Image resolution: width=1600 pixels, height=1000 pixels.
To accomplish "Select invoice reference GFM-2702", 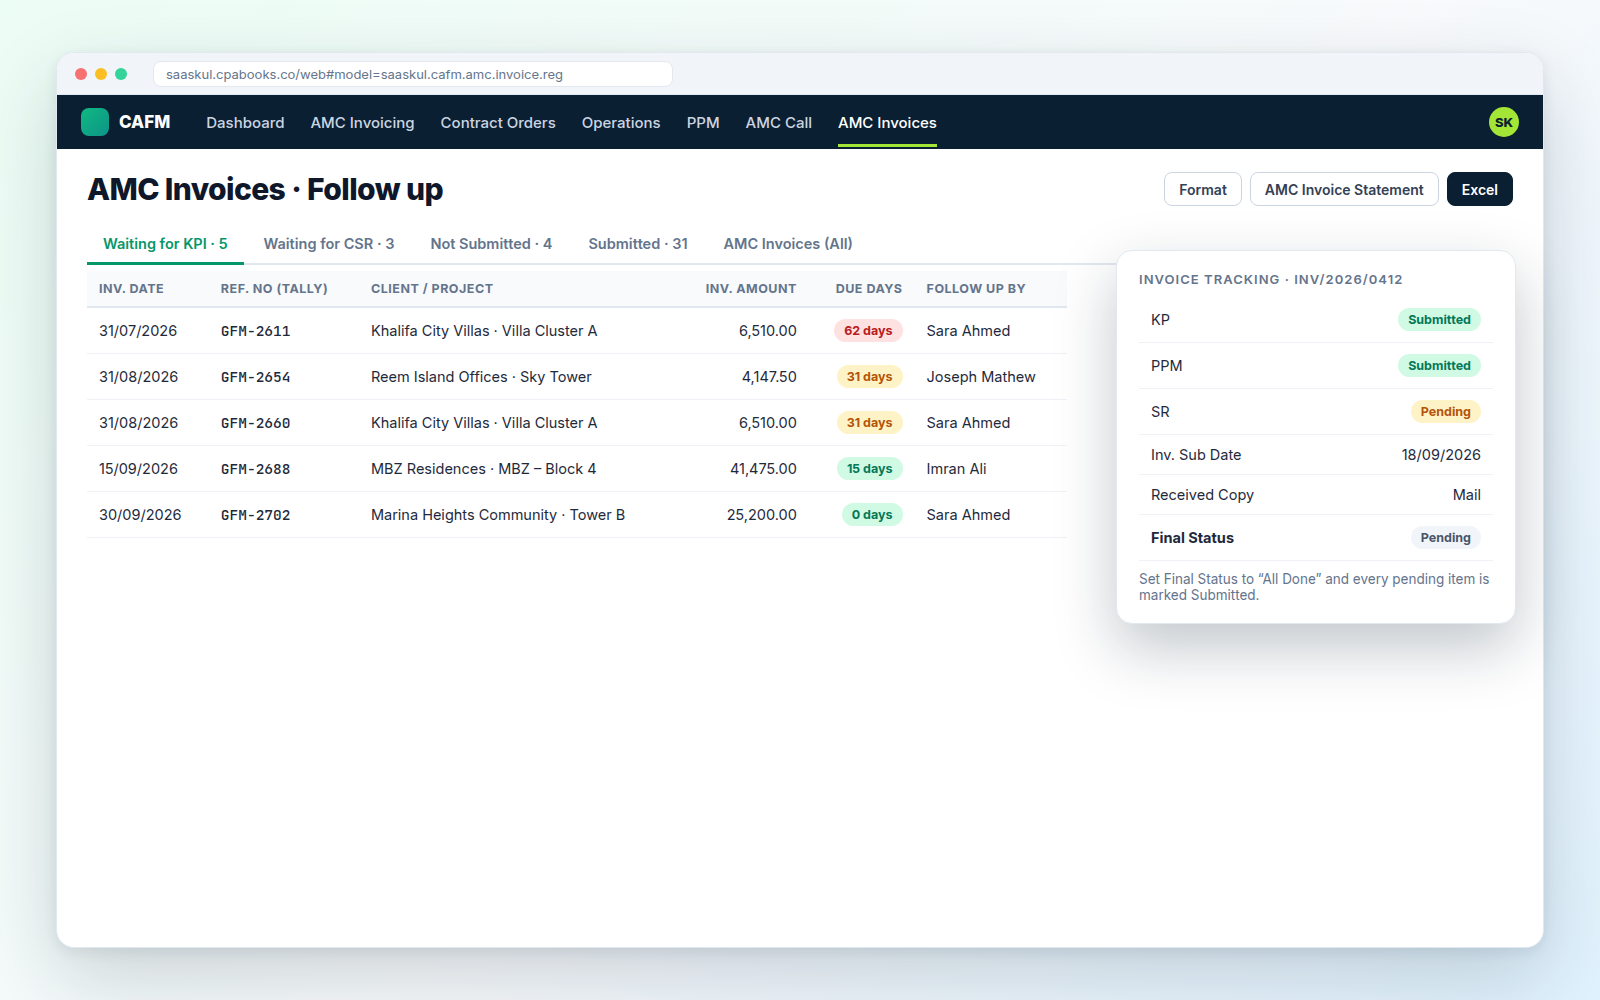I will (x=256, y=515).
